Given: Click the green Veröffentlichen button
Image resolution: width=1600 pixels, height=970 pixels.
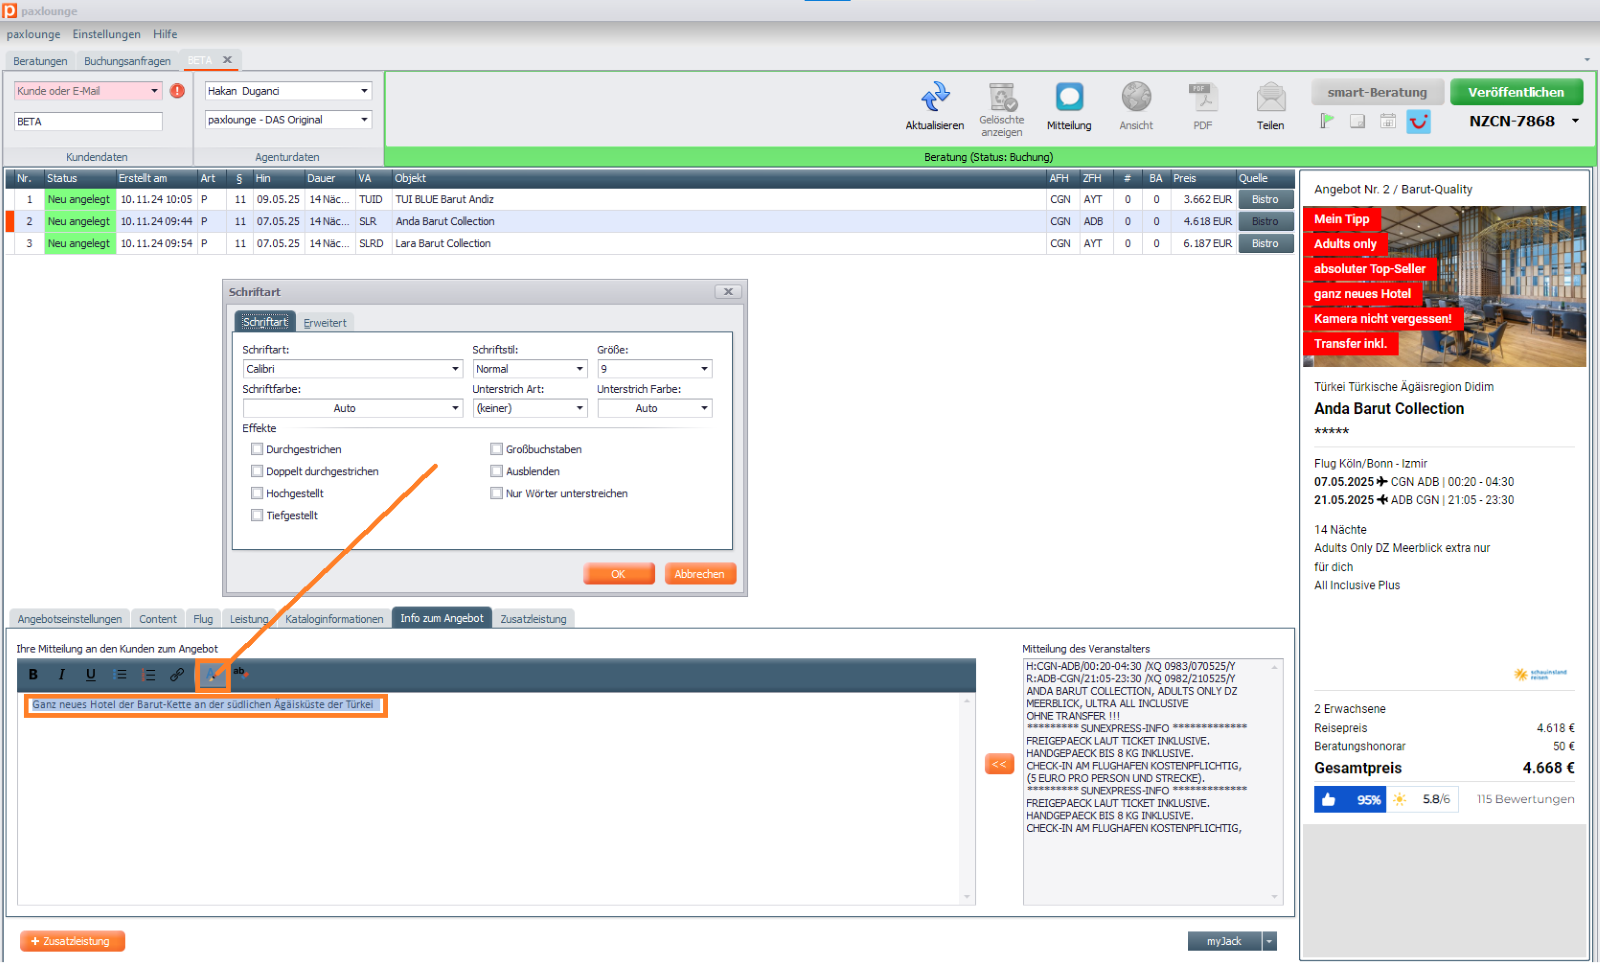Looking at the screenshot, I should click(x=1516, y=92).
